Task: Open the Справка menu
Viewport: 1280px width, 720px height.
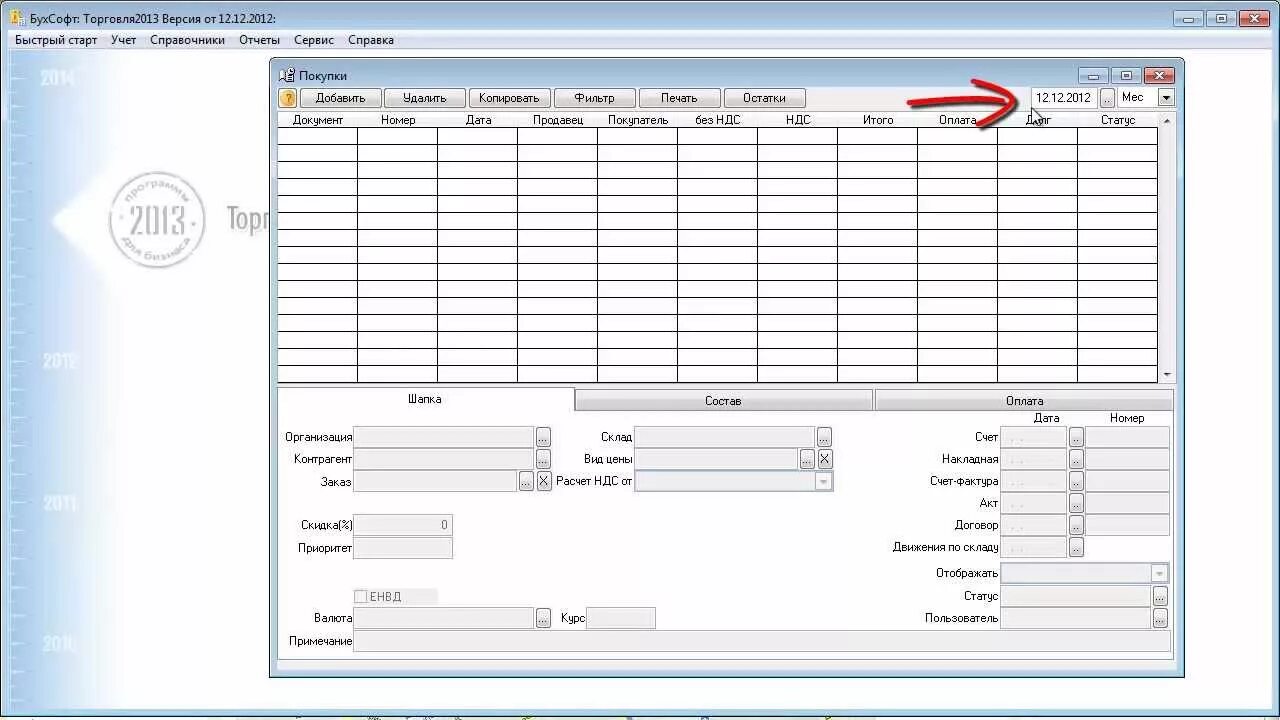Action: (371, 40)
